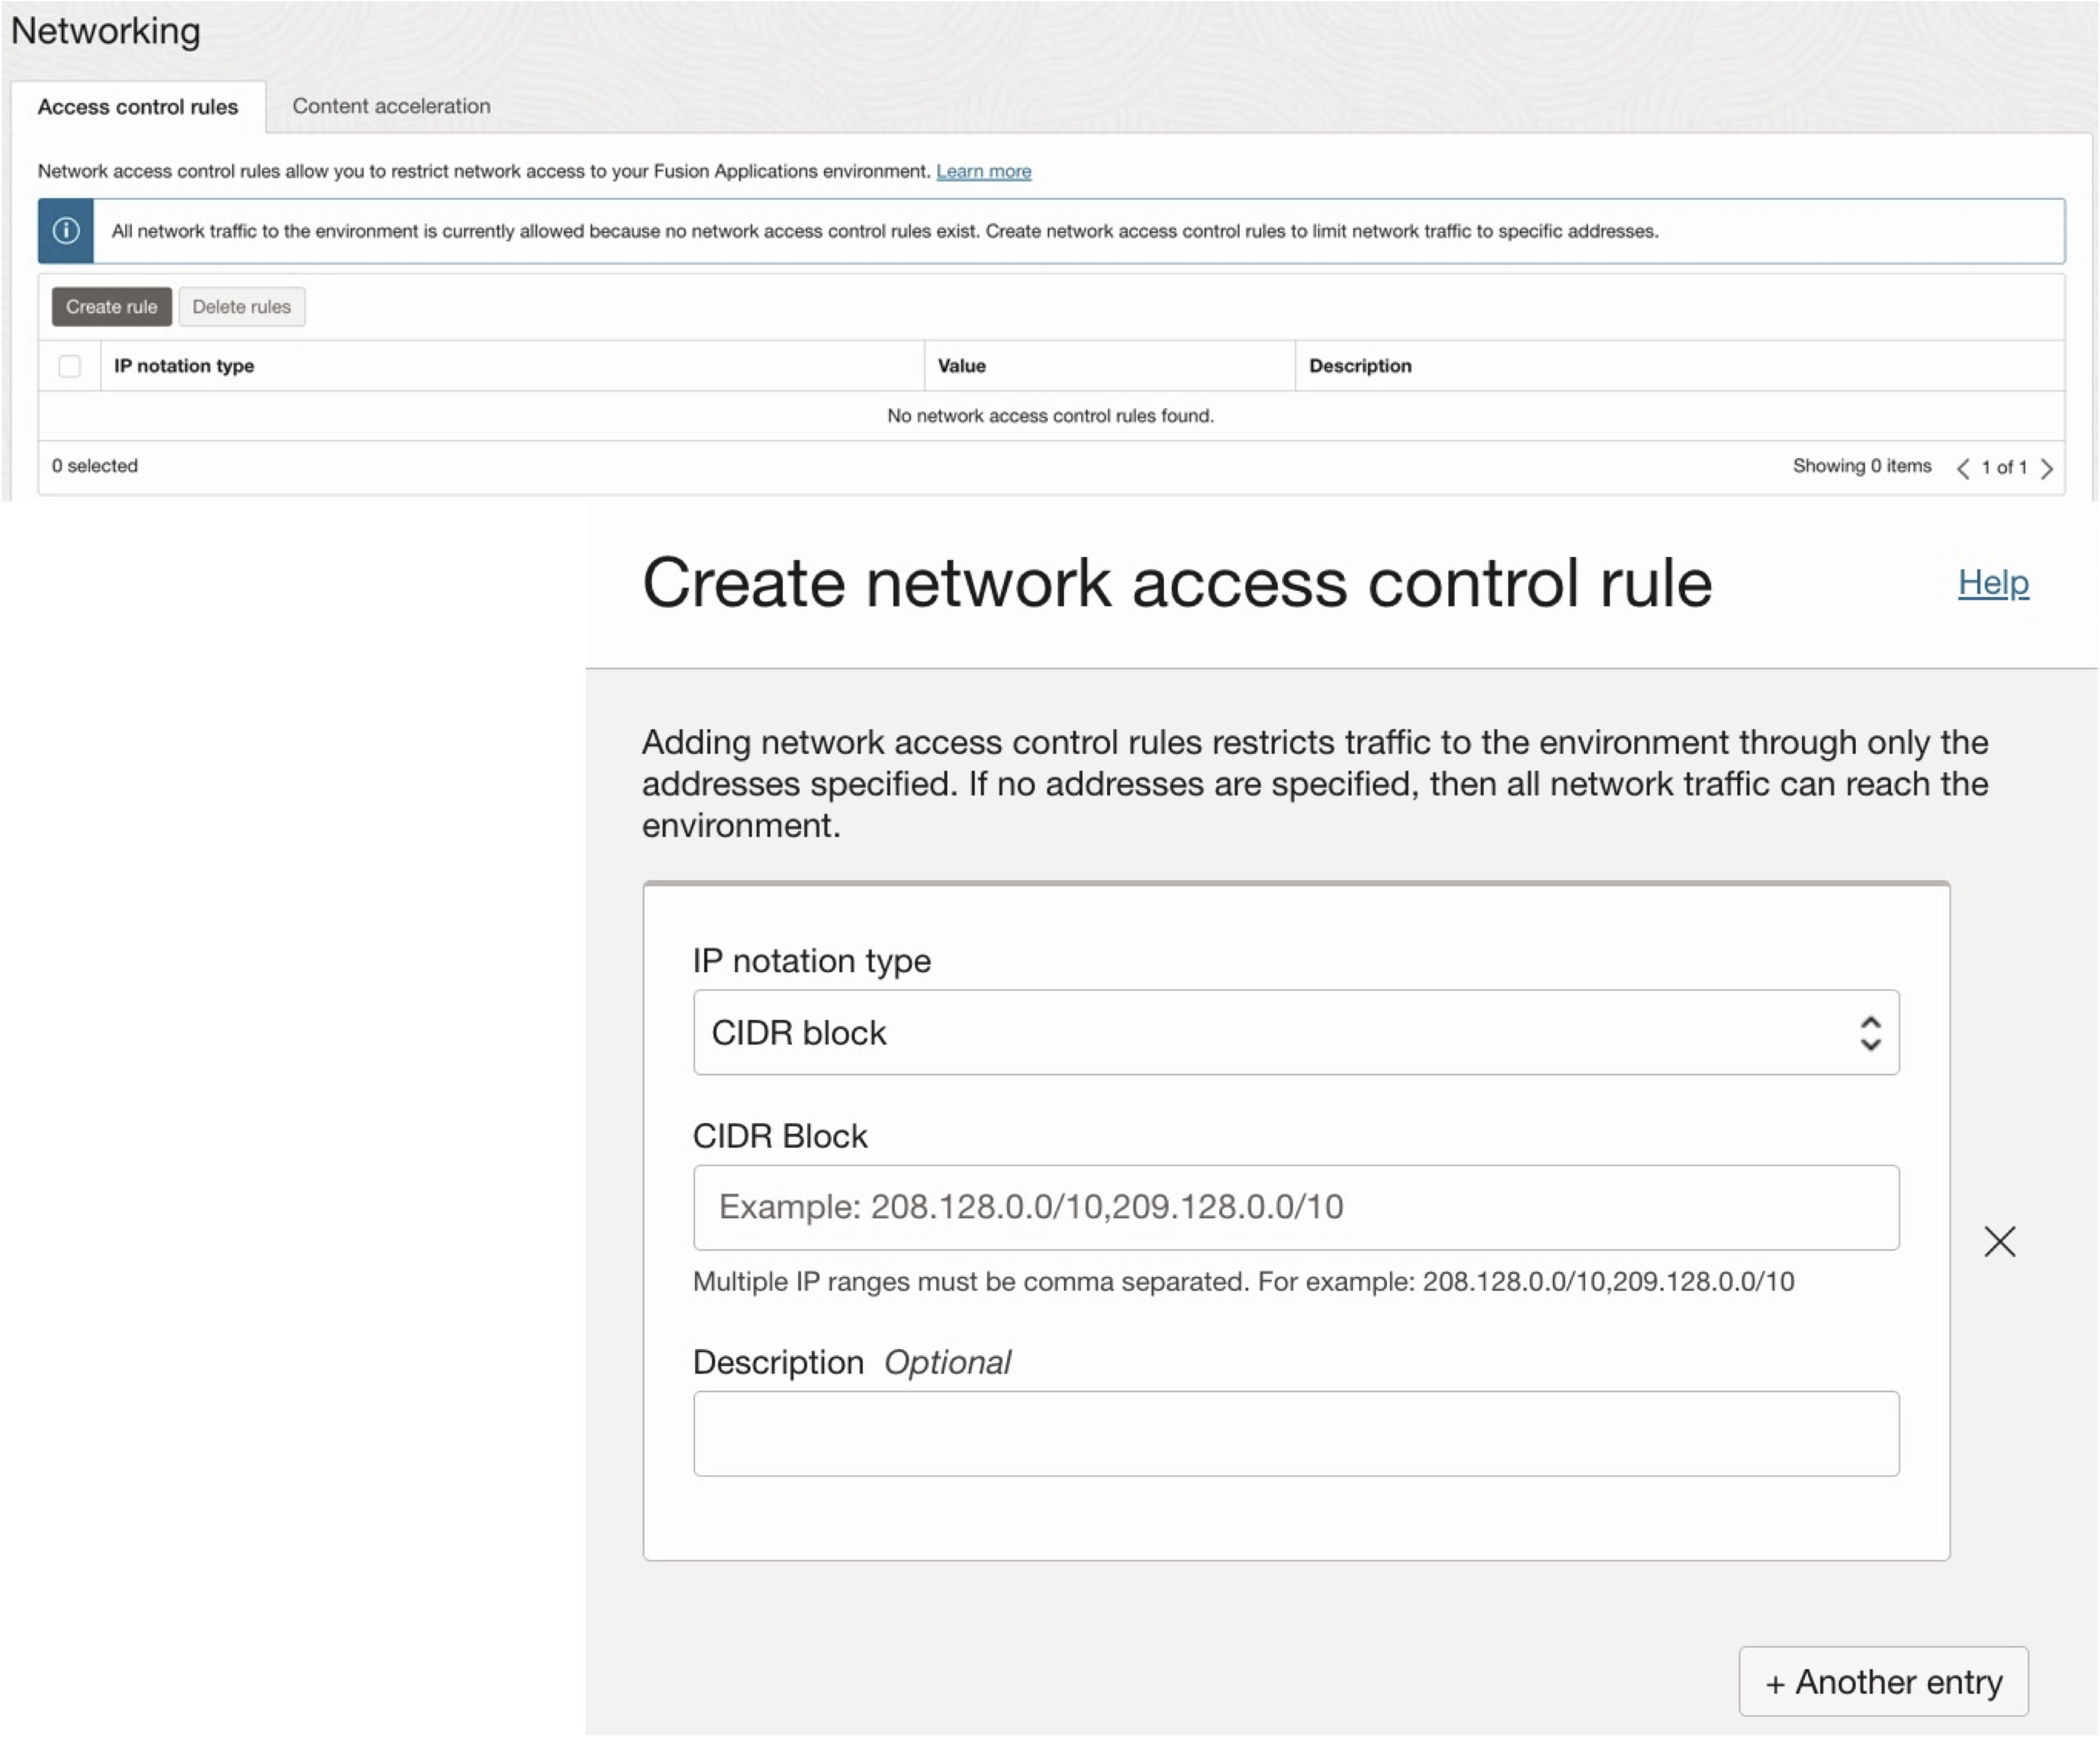Remove entry with the X icon
This screenshot has height=1737, width=2100.
pos(1999,1241)
